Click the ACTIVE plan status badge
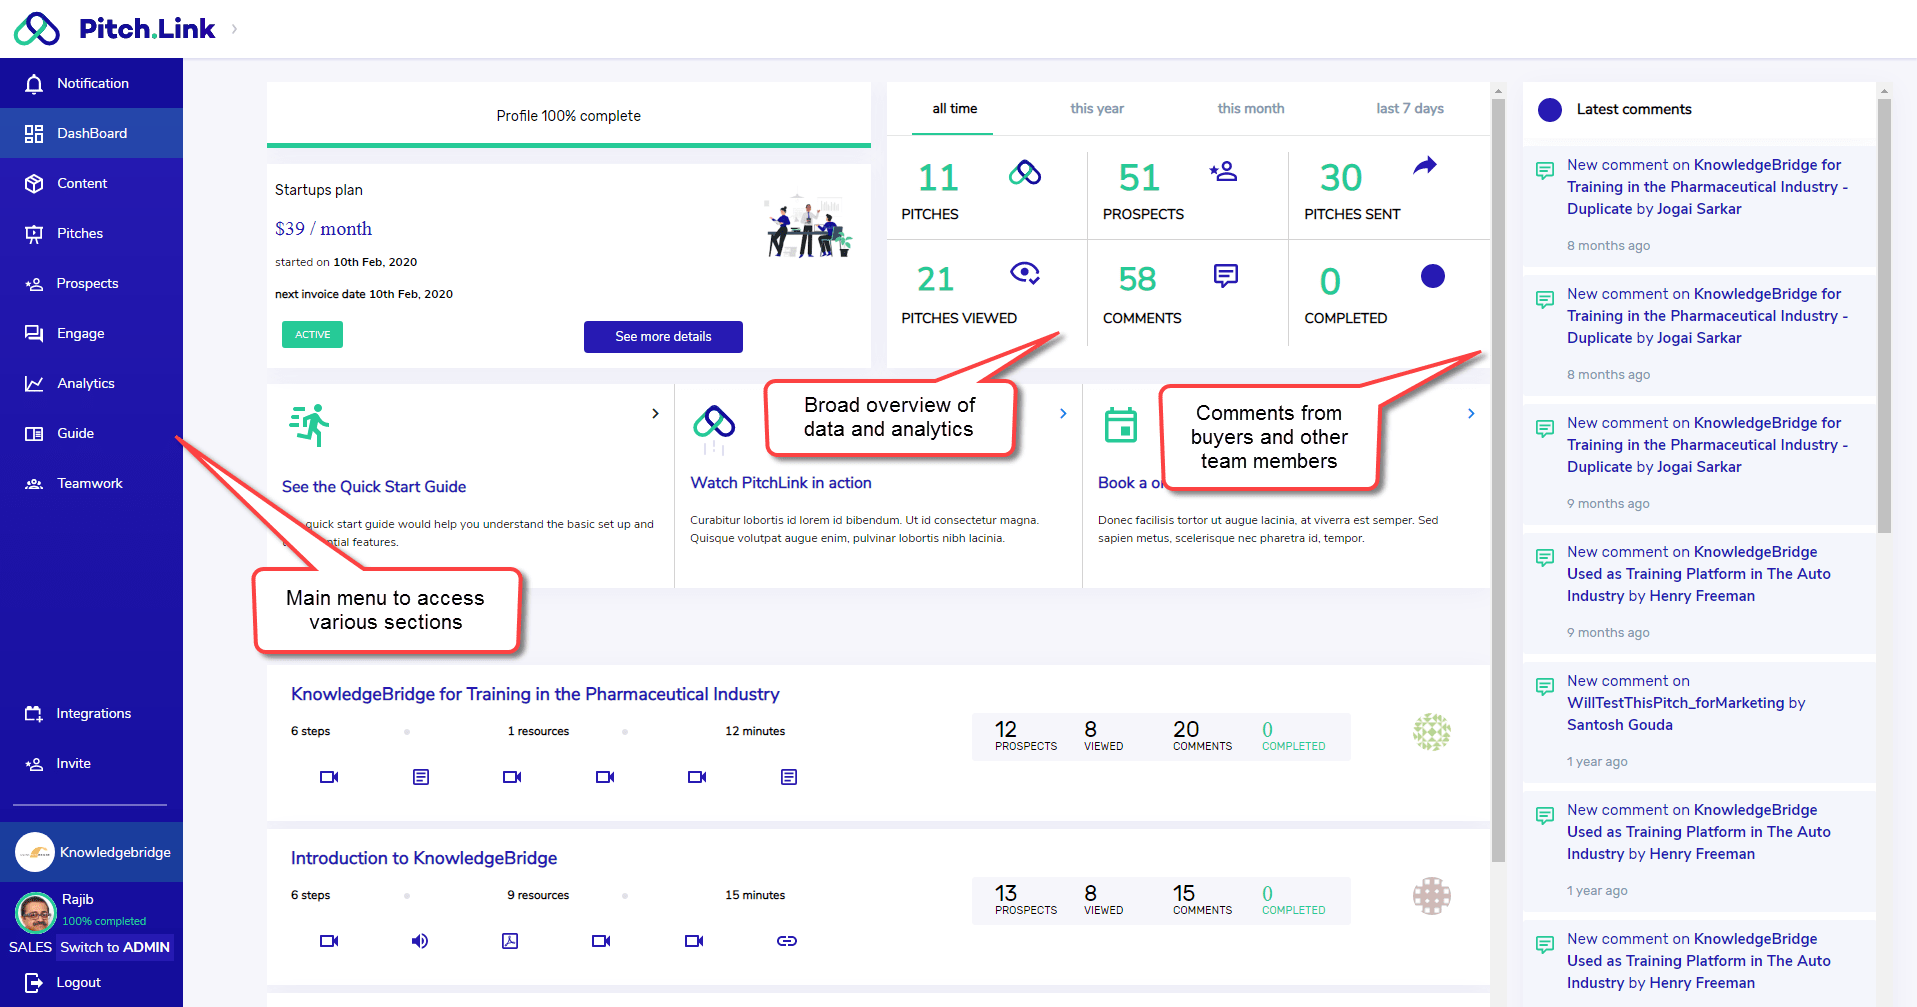1917x1007 pixels. tap(312, 335)
